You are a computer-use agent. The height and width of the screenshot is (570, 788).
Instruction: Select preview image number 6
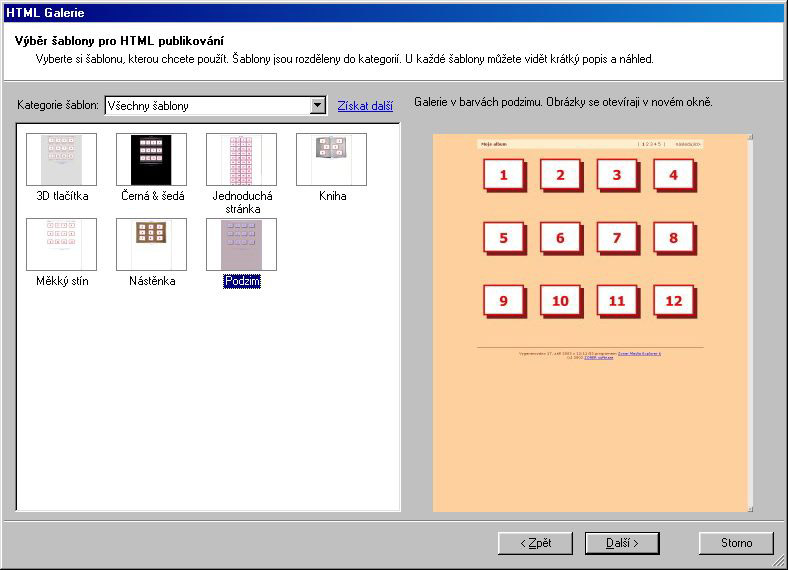tap(560, 238)
